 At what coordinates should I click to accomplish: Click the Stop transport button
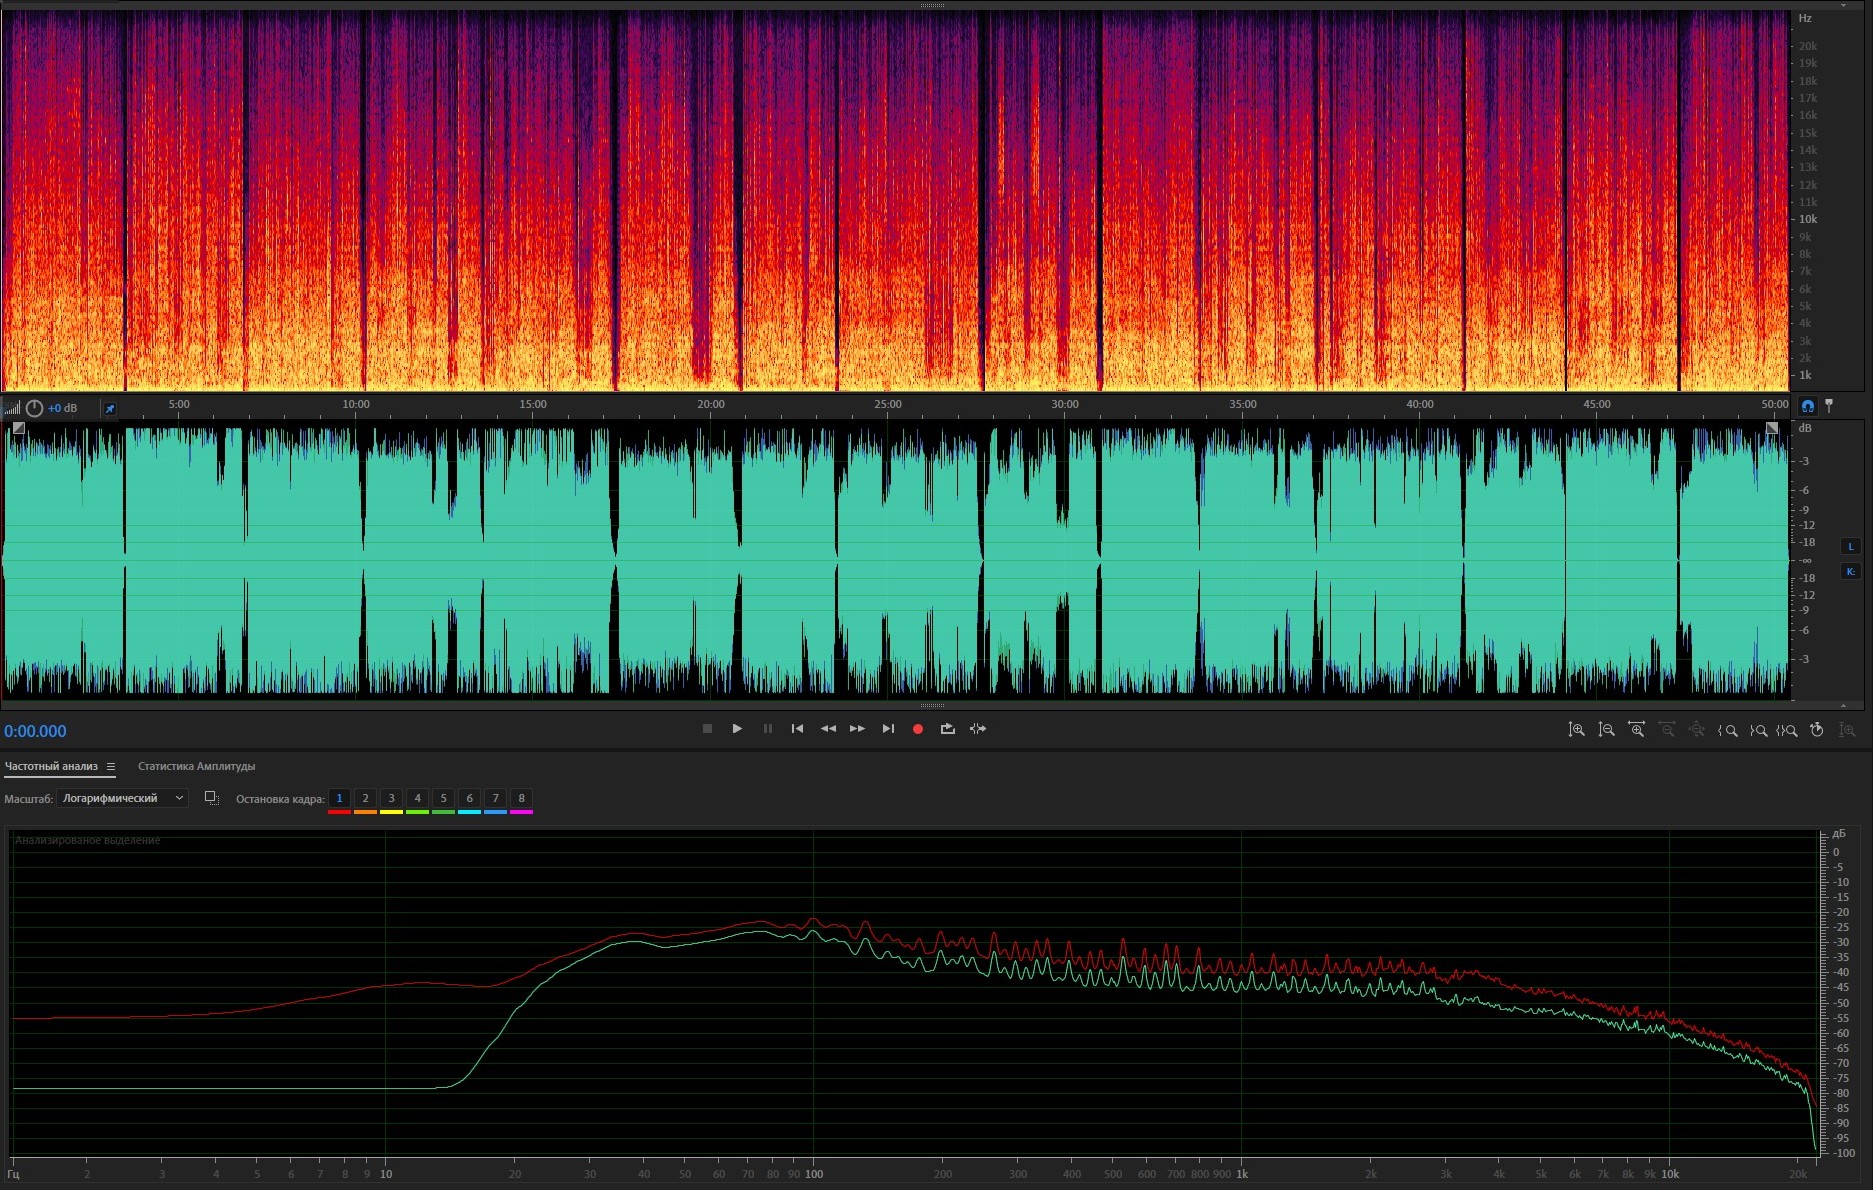(707, 729)
